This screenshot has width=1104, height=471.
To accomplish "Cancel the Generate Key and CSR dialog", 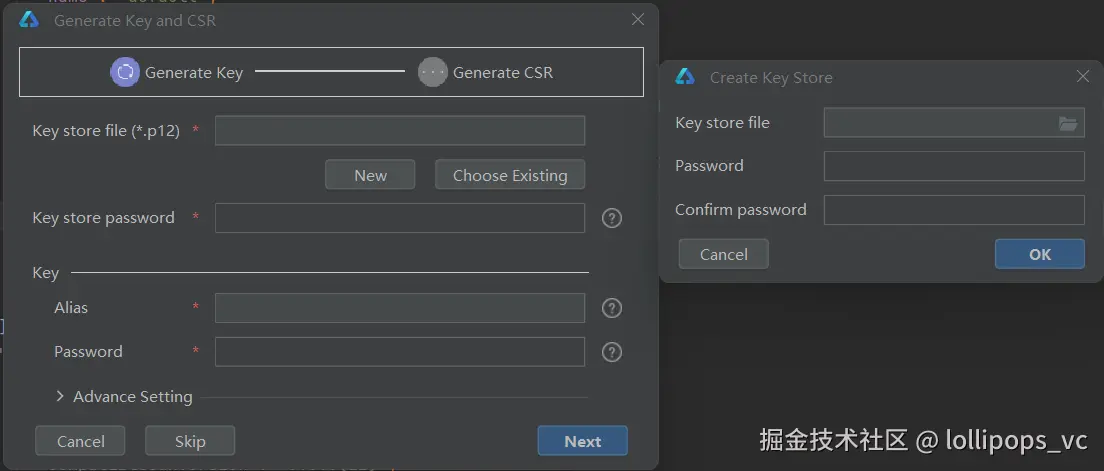I will (x=80, y=441).
